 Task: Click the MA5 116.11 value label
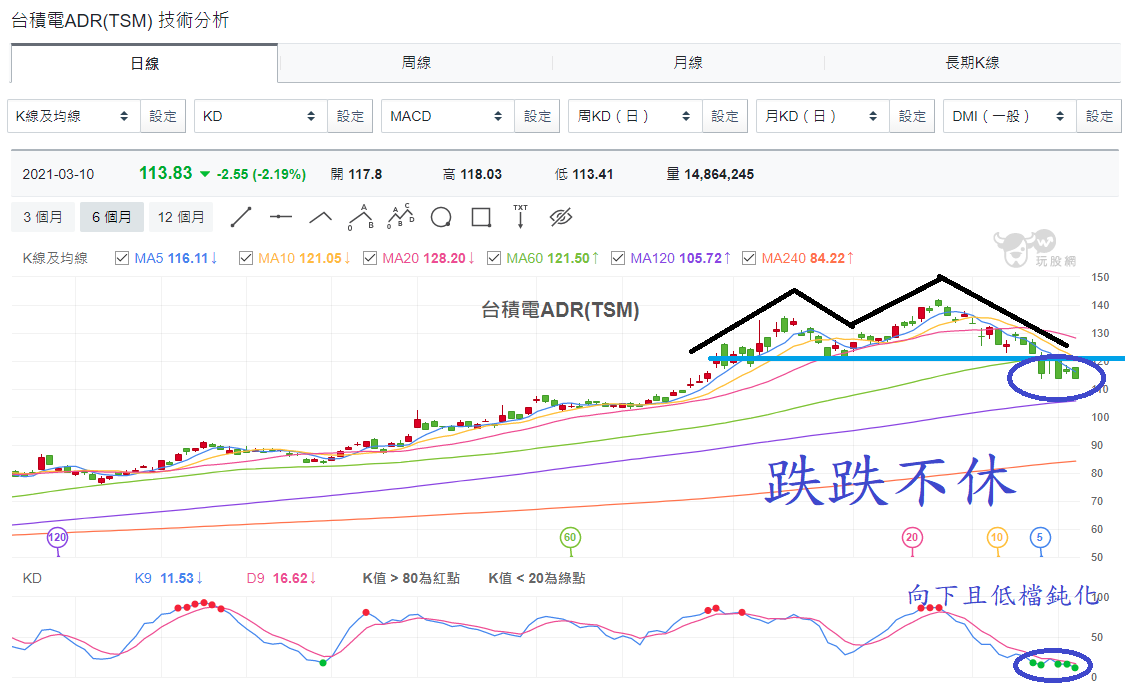tap(176, 258)
